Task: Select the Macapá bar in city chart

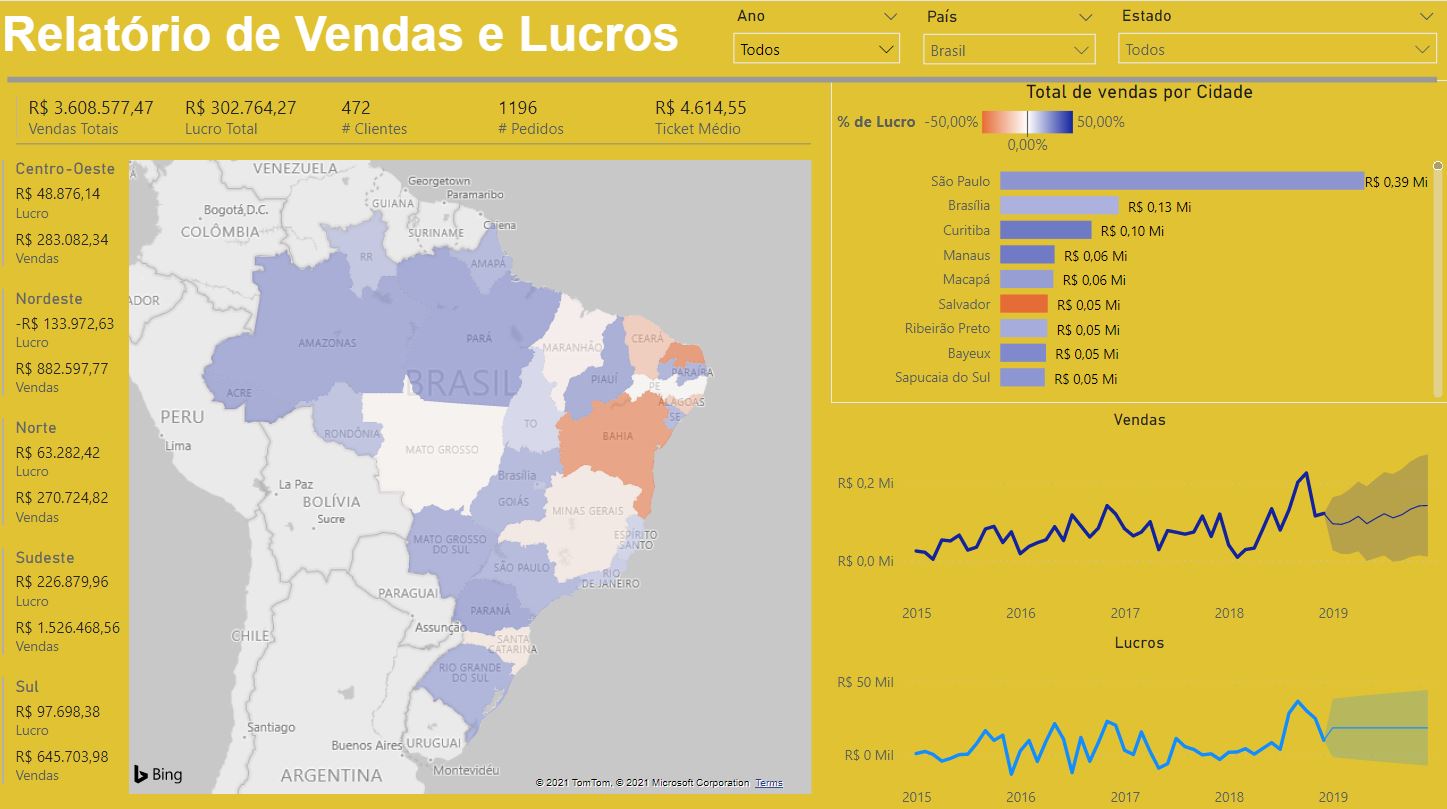Action: click(1026, 279)
